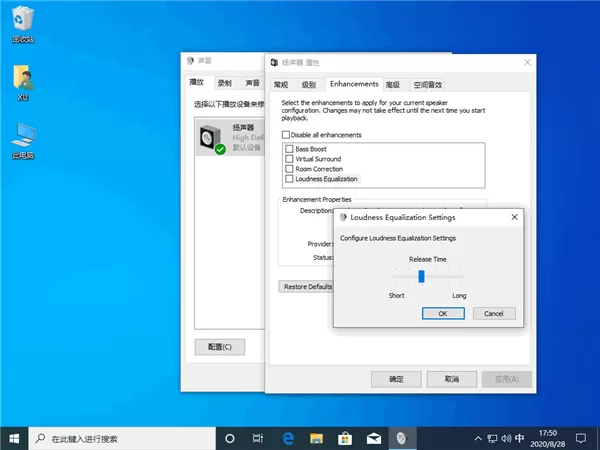Click the volume icon in system tray
The image size is (600, 450).
click(506, 439)
